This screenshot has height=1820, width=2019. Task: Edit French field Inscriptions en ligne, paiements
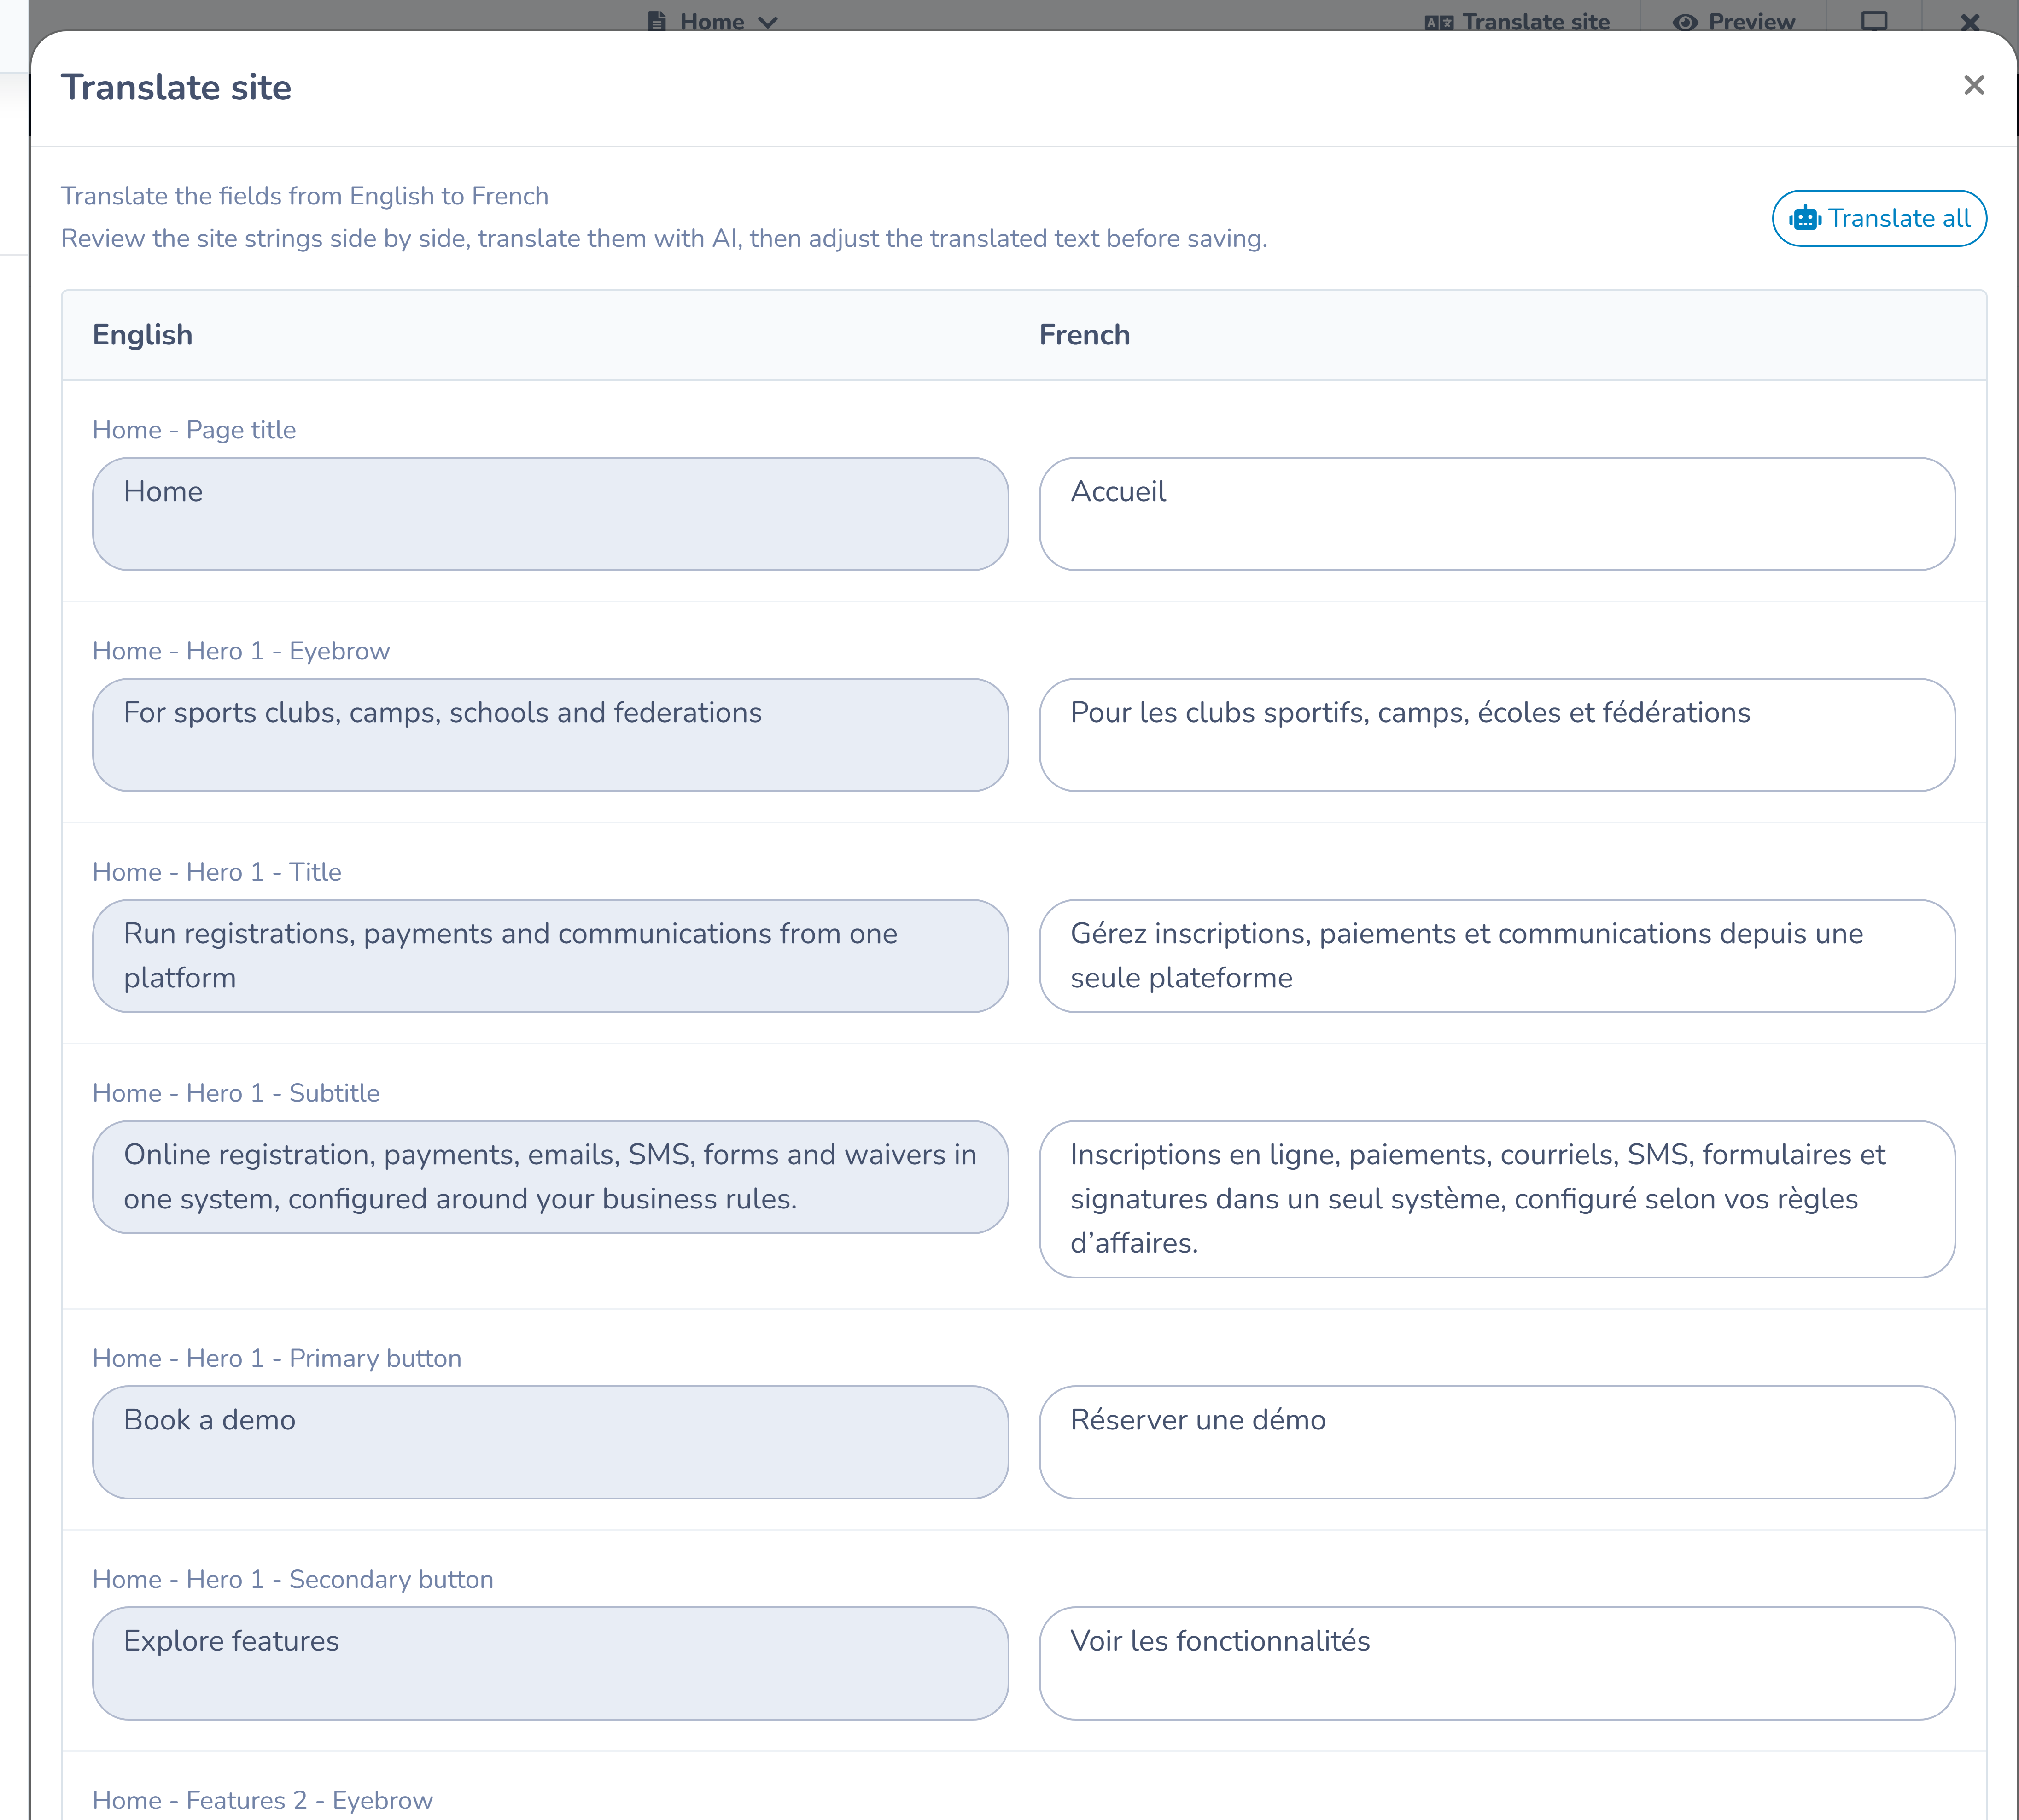coord(1497,1199)
